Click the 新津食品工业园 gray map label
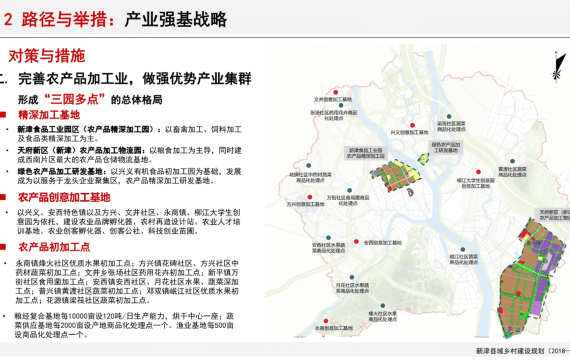570x360 pixels. pos(366,153)
